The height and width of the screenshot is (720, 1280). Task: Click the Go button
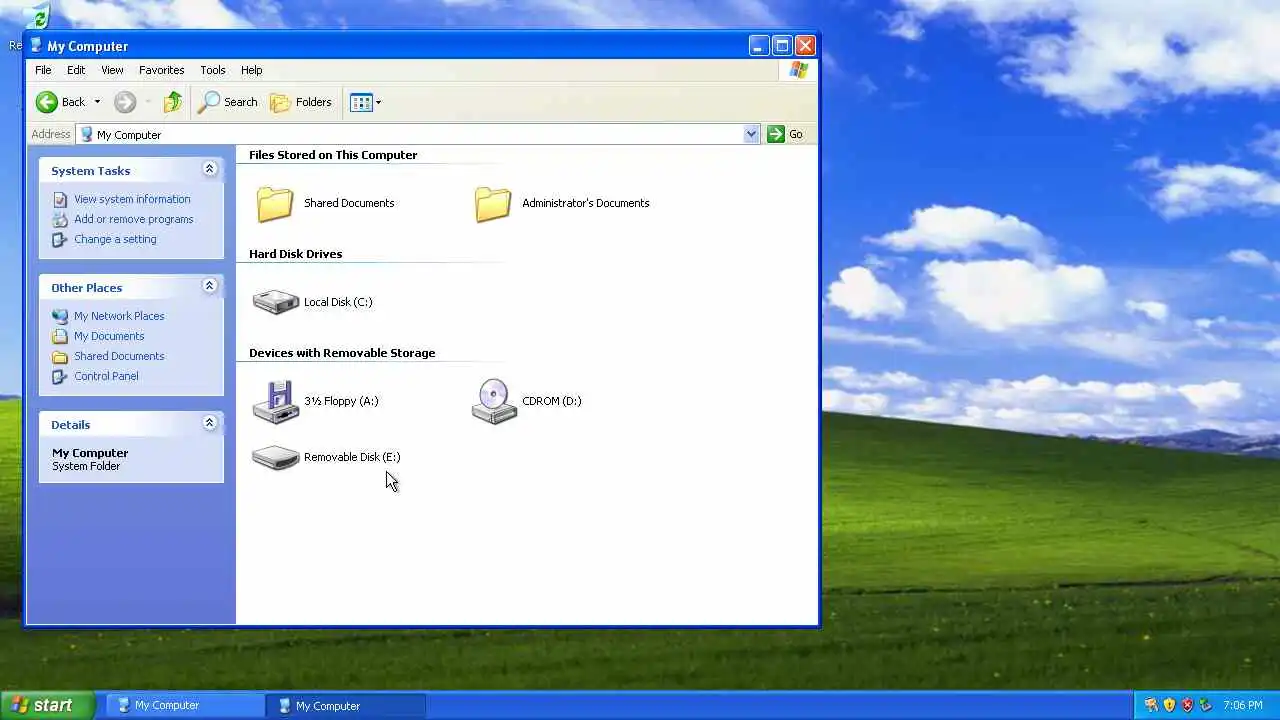pyautogui.click(x=785, y=134)
